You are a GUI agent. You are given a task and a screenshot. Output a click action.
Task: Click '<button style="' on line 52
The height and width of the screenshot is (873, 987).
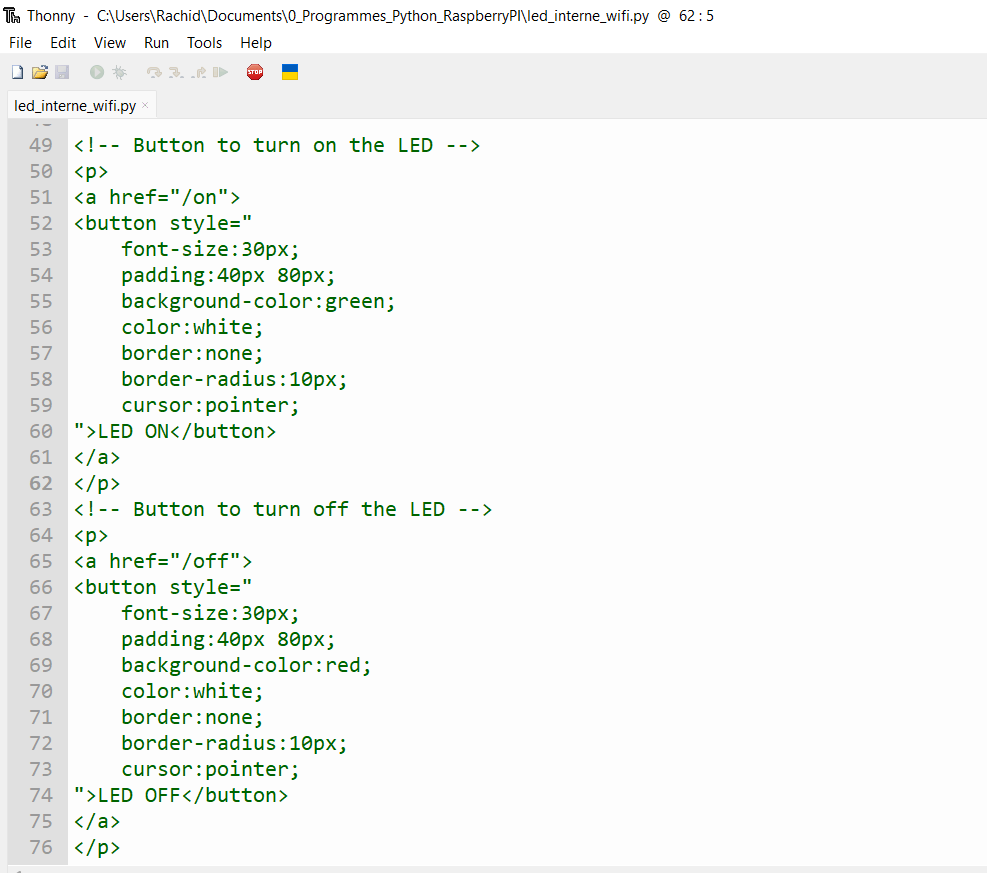[x=163, y=223]
